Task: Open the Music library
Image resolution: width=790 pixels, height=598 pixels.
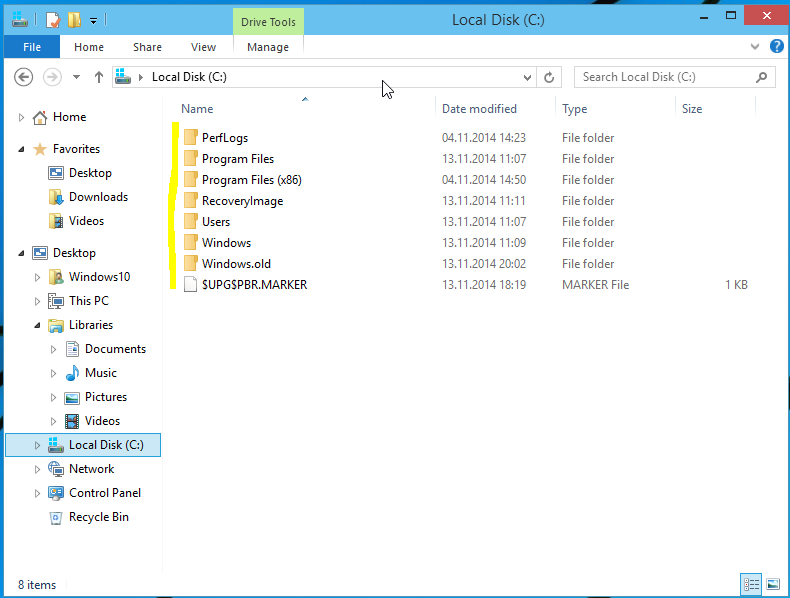Action: point(101,373)
